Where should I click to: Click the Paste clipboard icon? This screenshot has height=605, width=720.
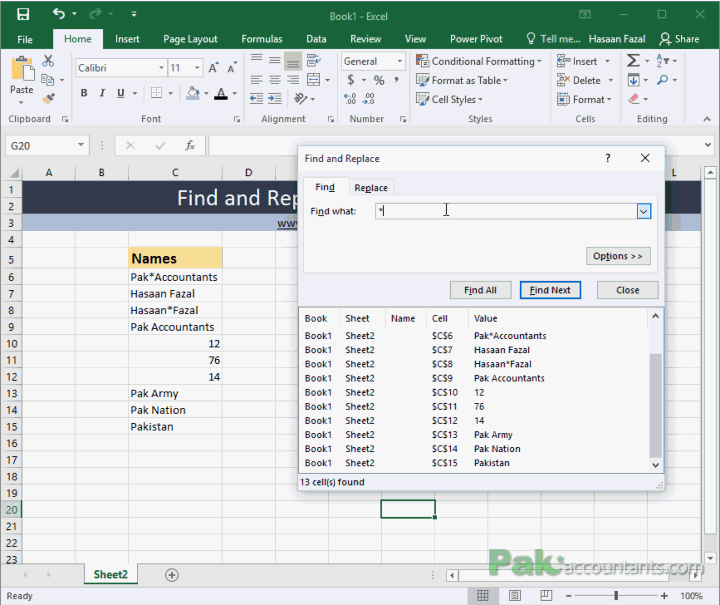click(x=22, y=69)
